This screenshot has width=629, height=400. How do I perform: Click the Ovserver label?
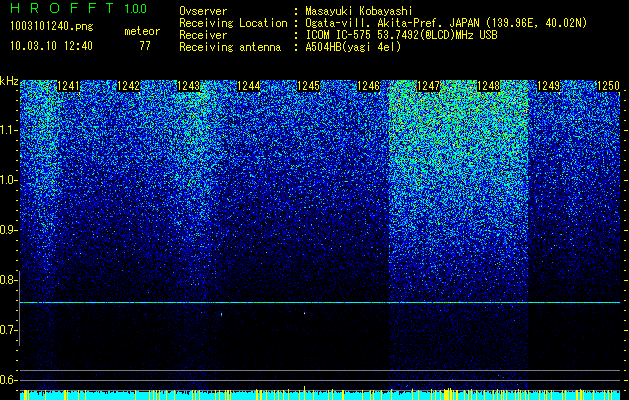(x=203, y=11)
